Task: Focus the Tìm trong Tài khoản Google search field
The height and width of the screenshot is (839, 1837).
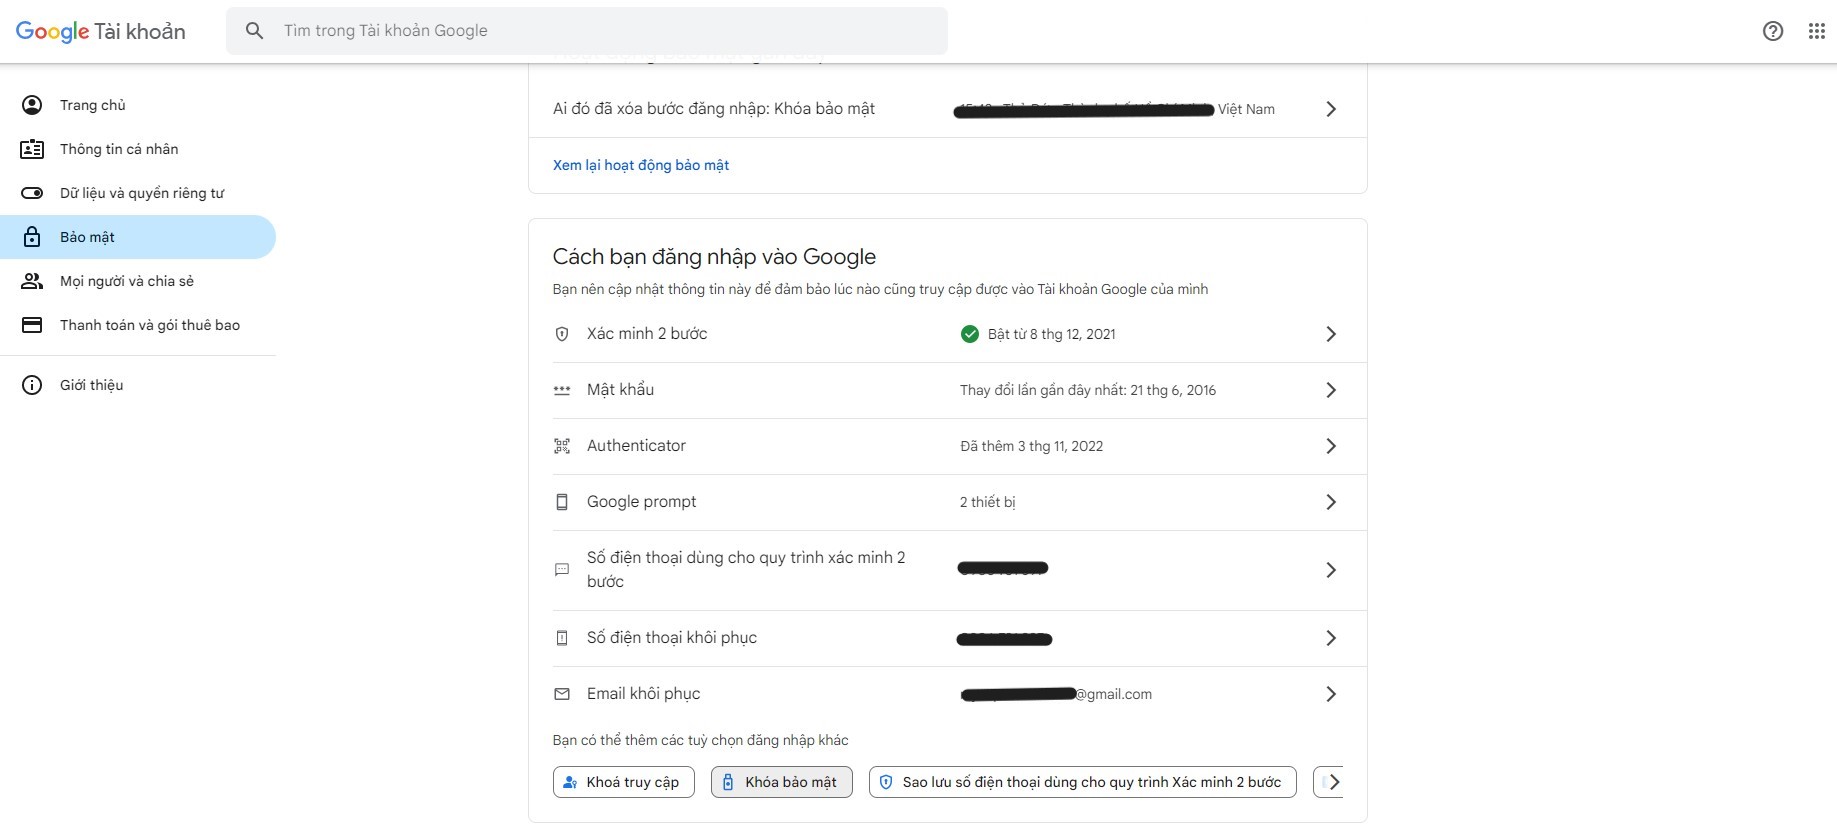Action: 600,31
